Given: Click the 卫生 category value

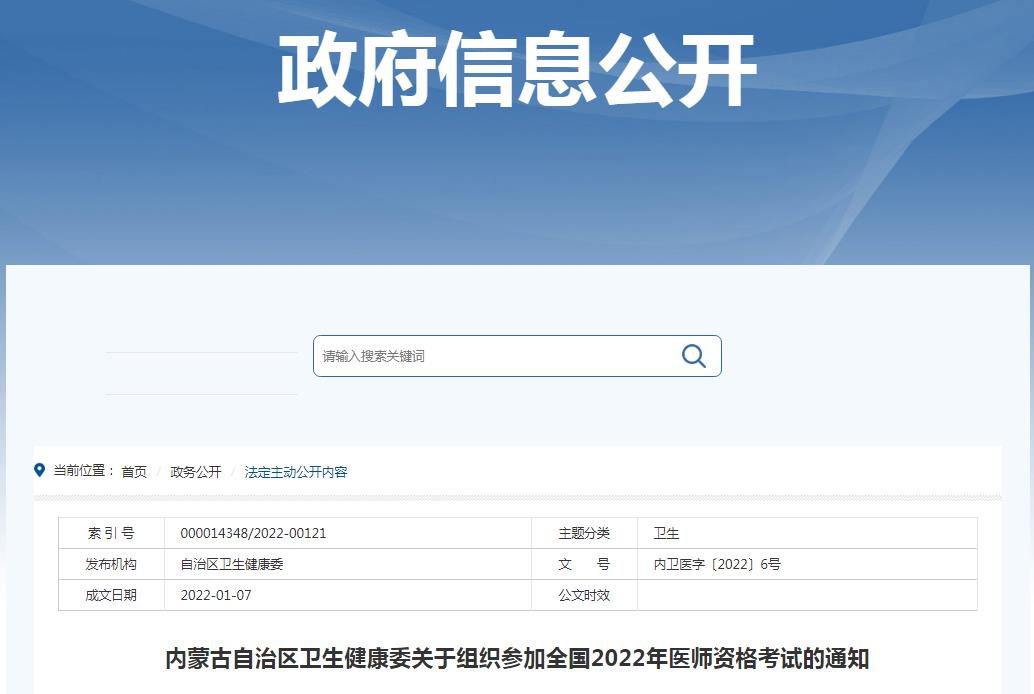Looking at the screenshot, I should pyautogui.click(x=666, y=533).
